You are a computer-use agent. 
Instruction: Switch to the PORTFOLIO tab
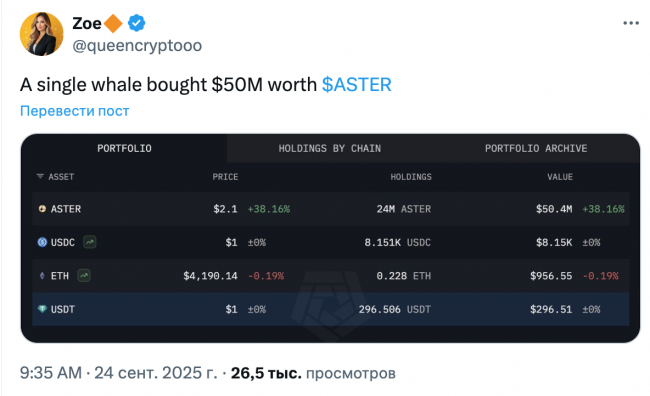pos(124,148)
